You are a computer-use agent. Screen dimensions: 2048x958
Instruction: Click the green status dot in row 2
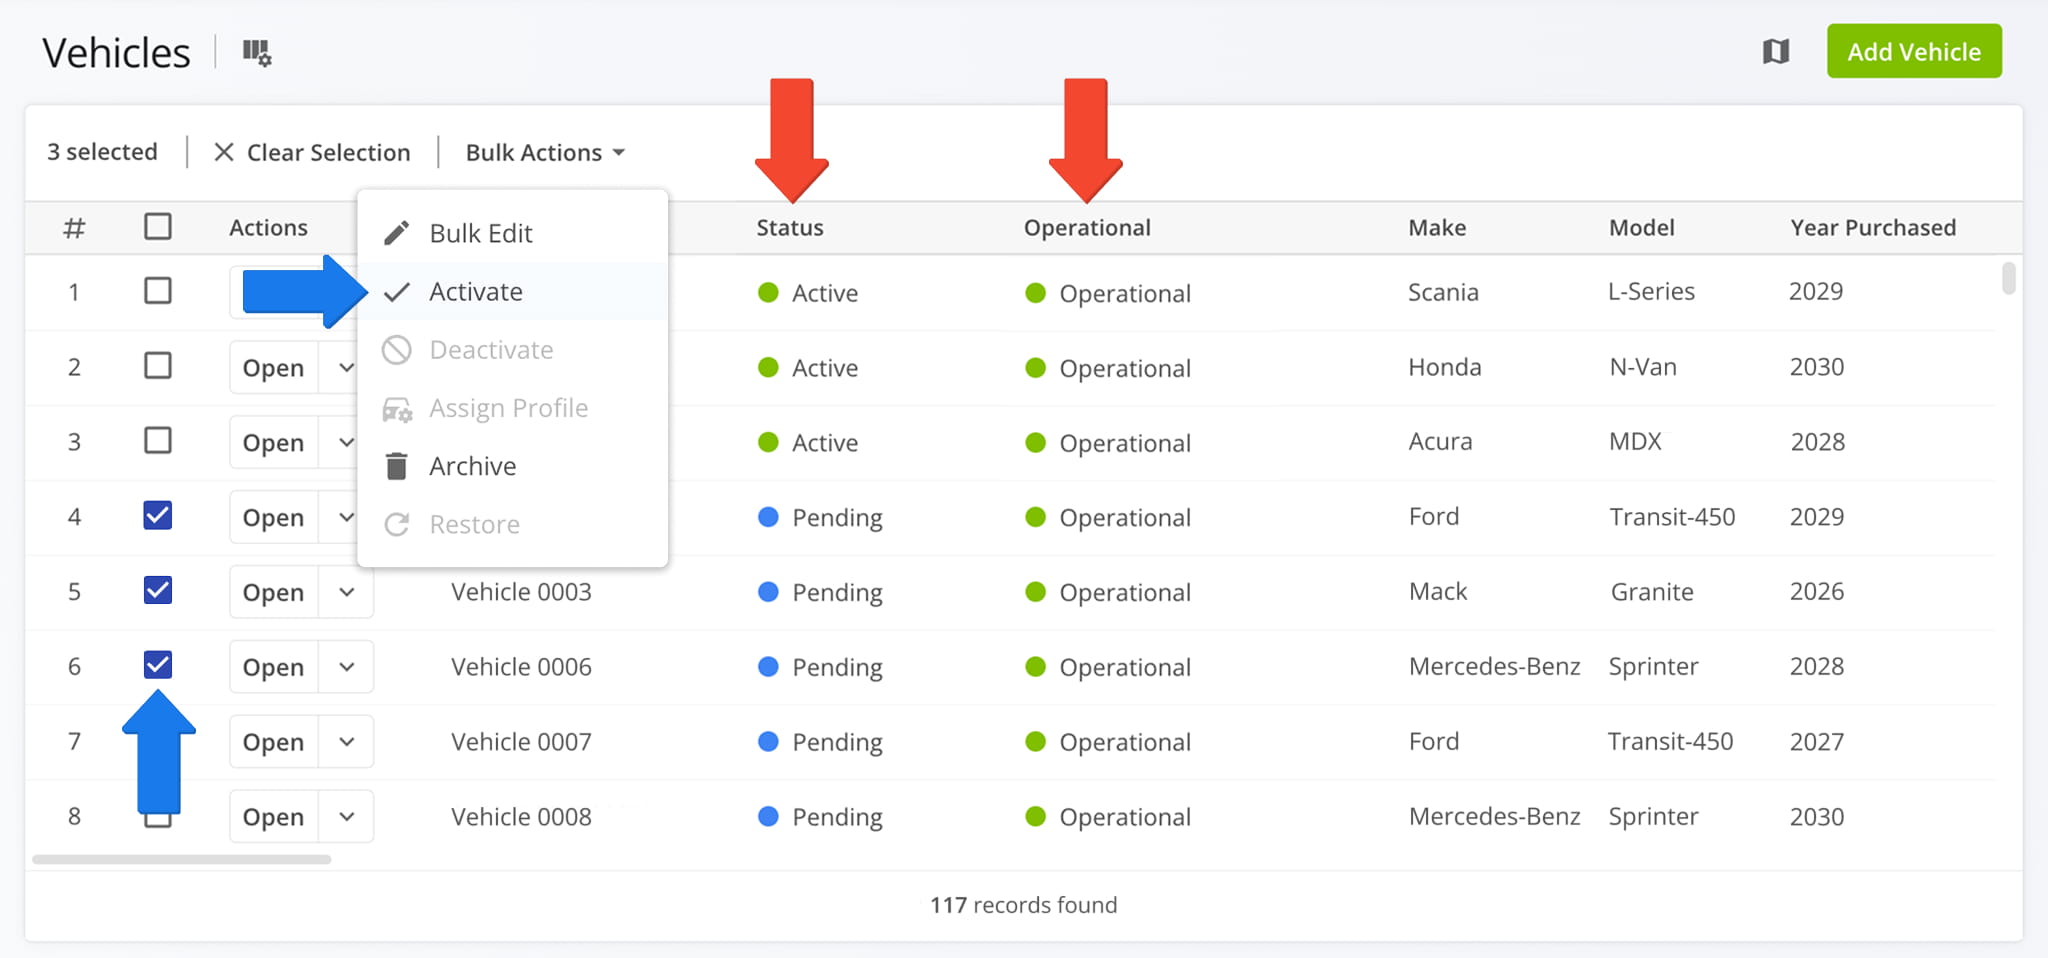(x=768, y=367)
